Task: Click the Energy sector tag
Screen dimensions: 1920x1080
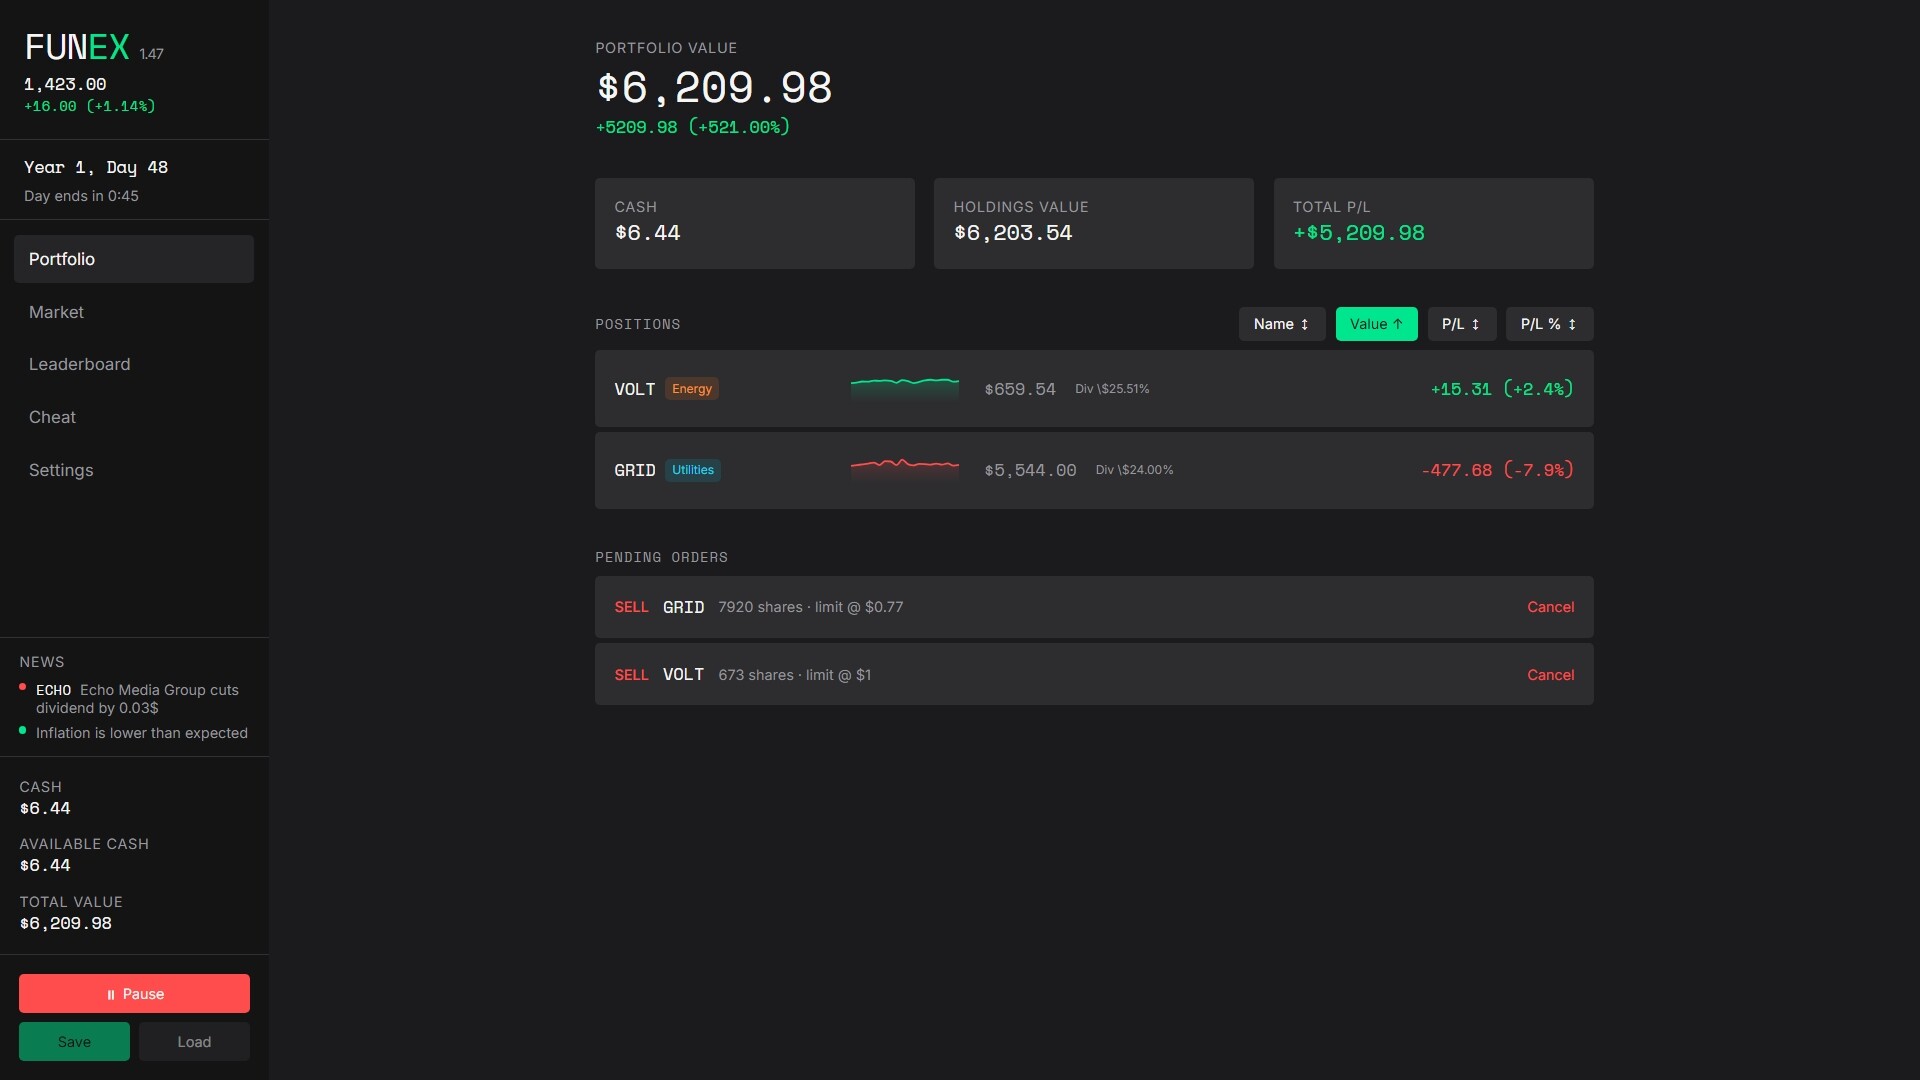Action: point(692,389)
